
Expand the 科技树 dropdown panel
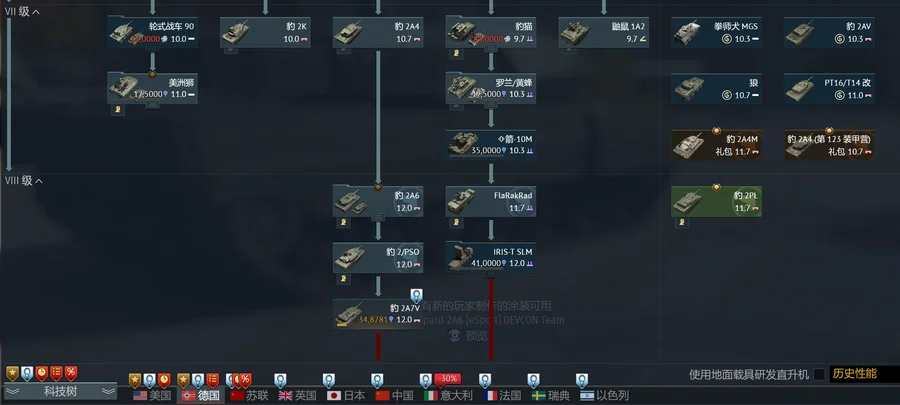[60, 392]
